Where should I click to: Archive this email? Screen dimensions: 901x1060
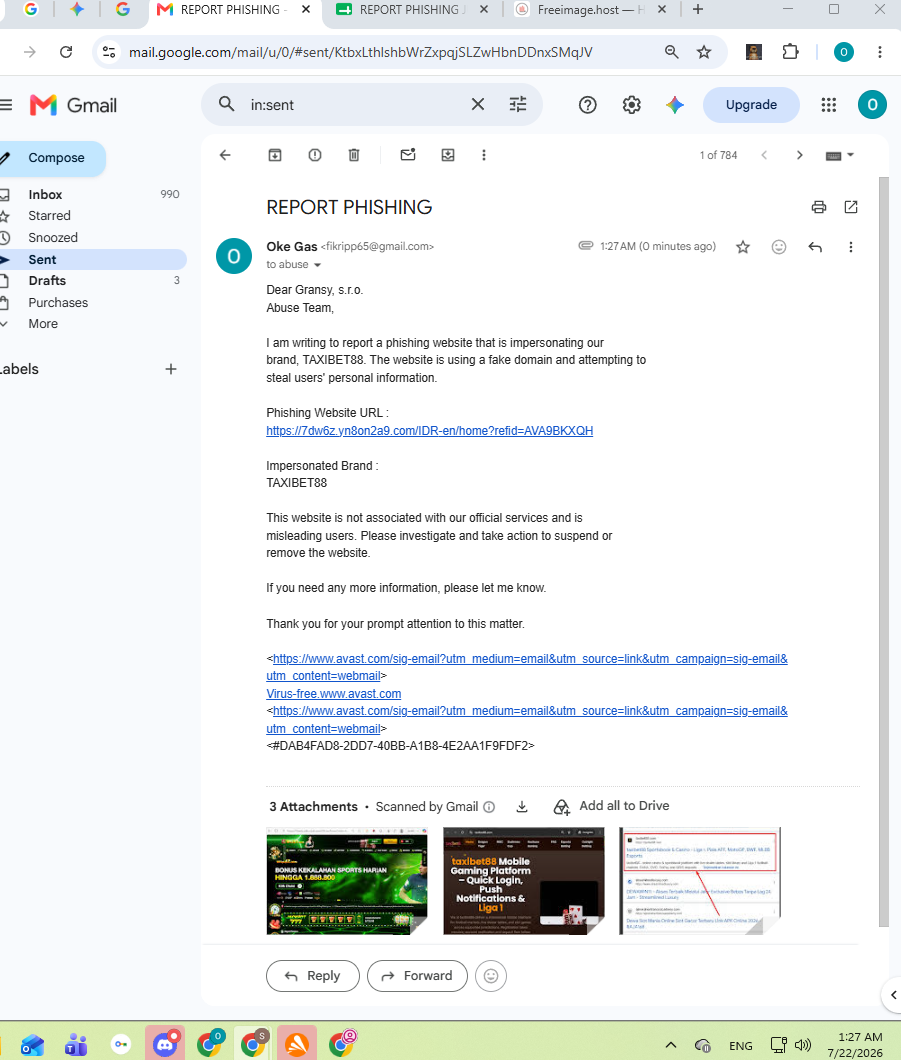(274, 155)
